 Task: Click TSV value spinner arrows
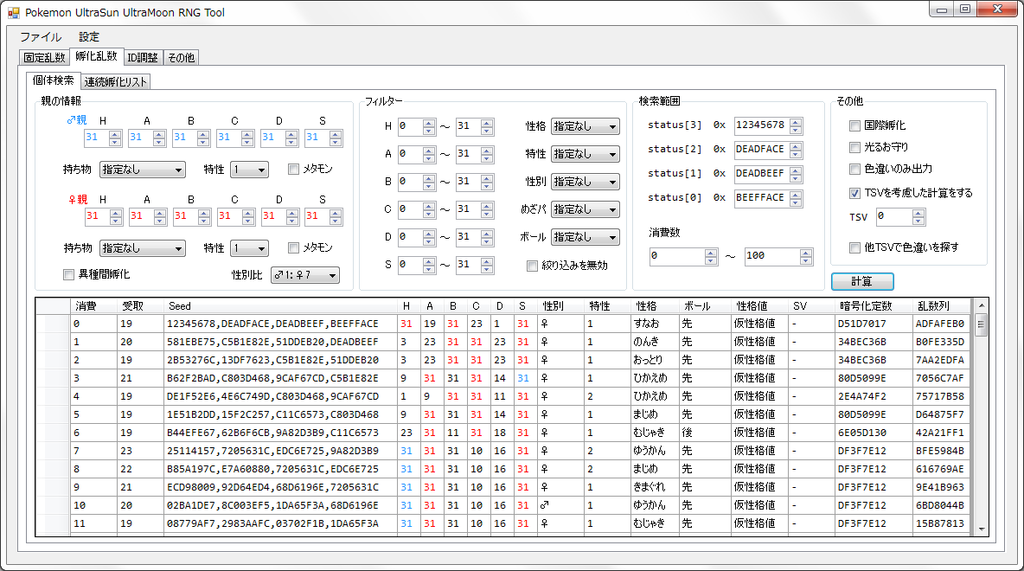coord(918,216)
